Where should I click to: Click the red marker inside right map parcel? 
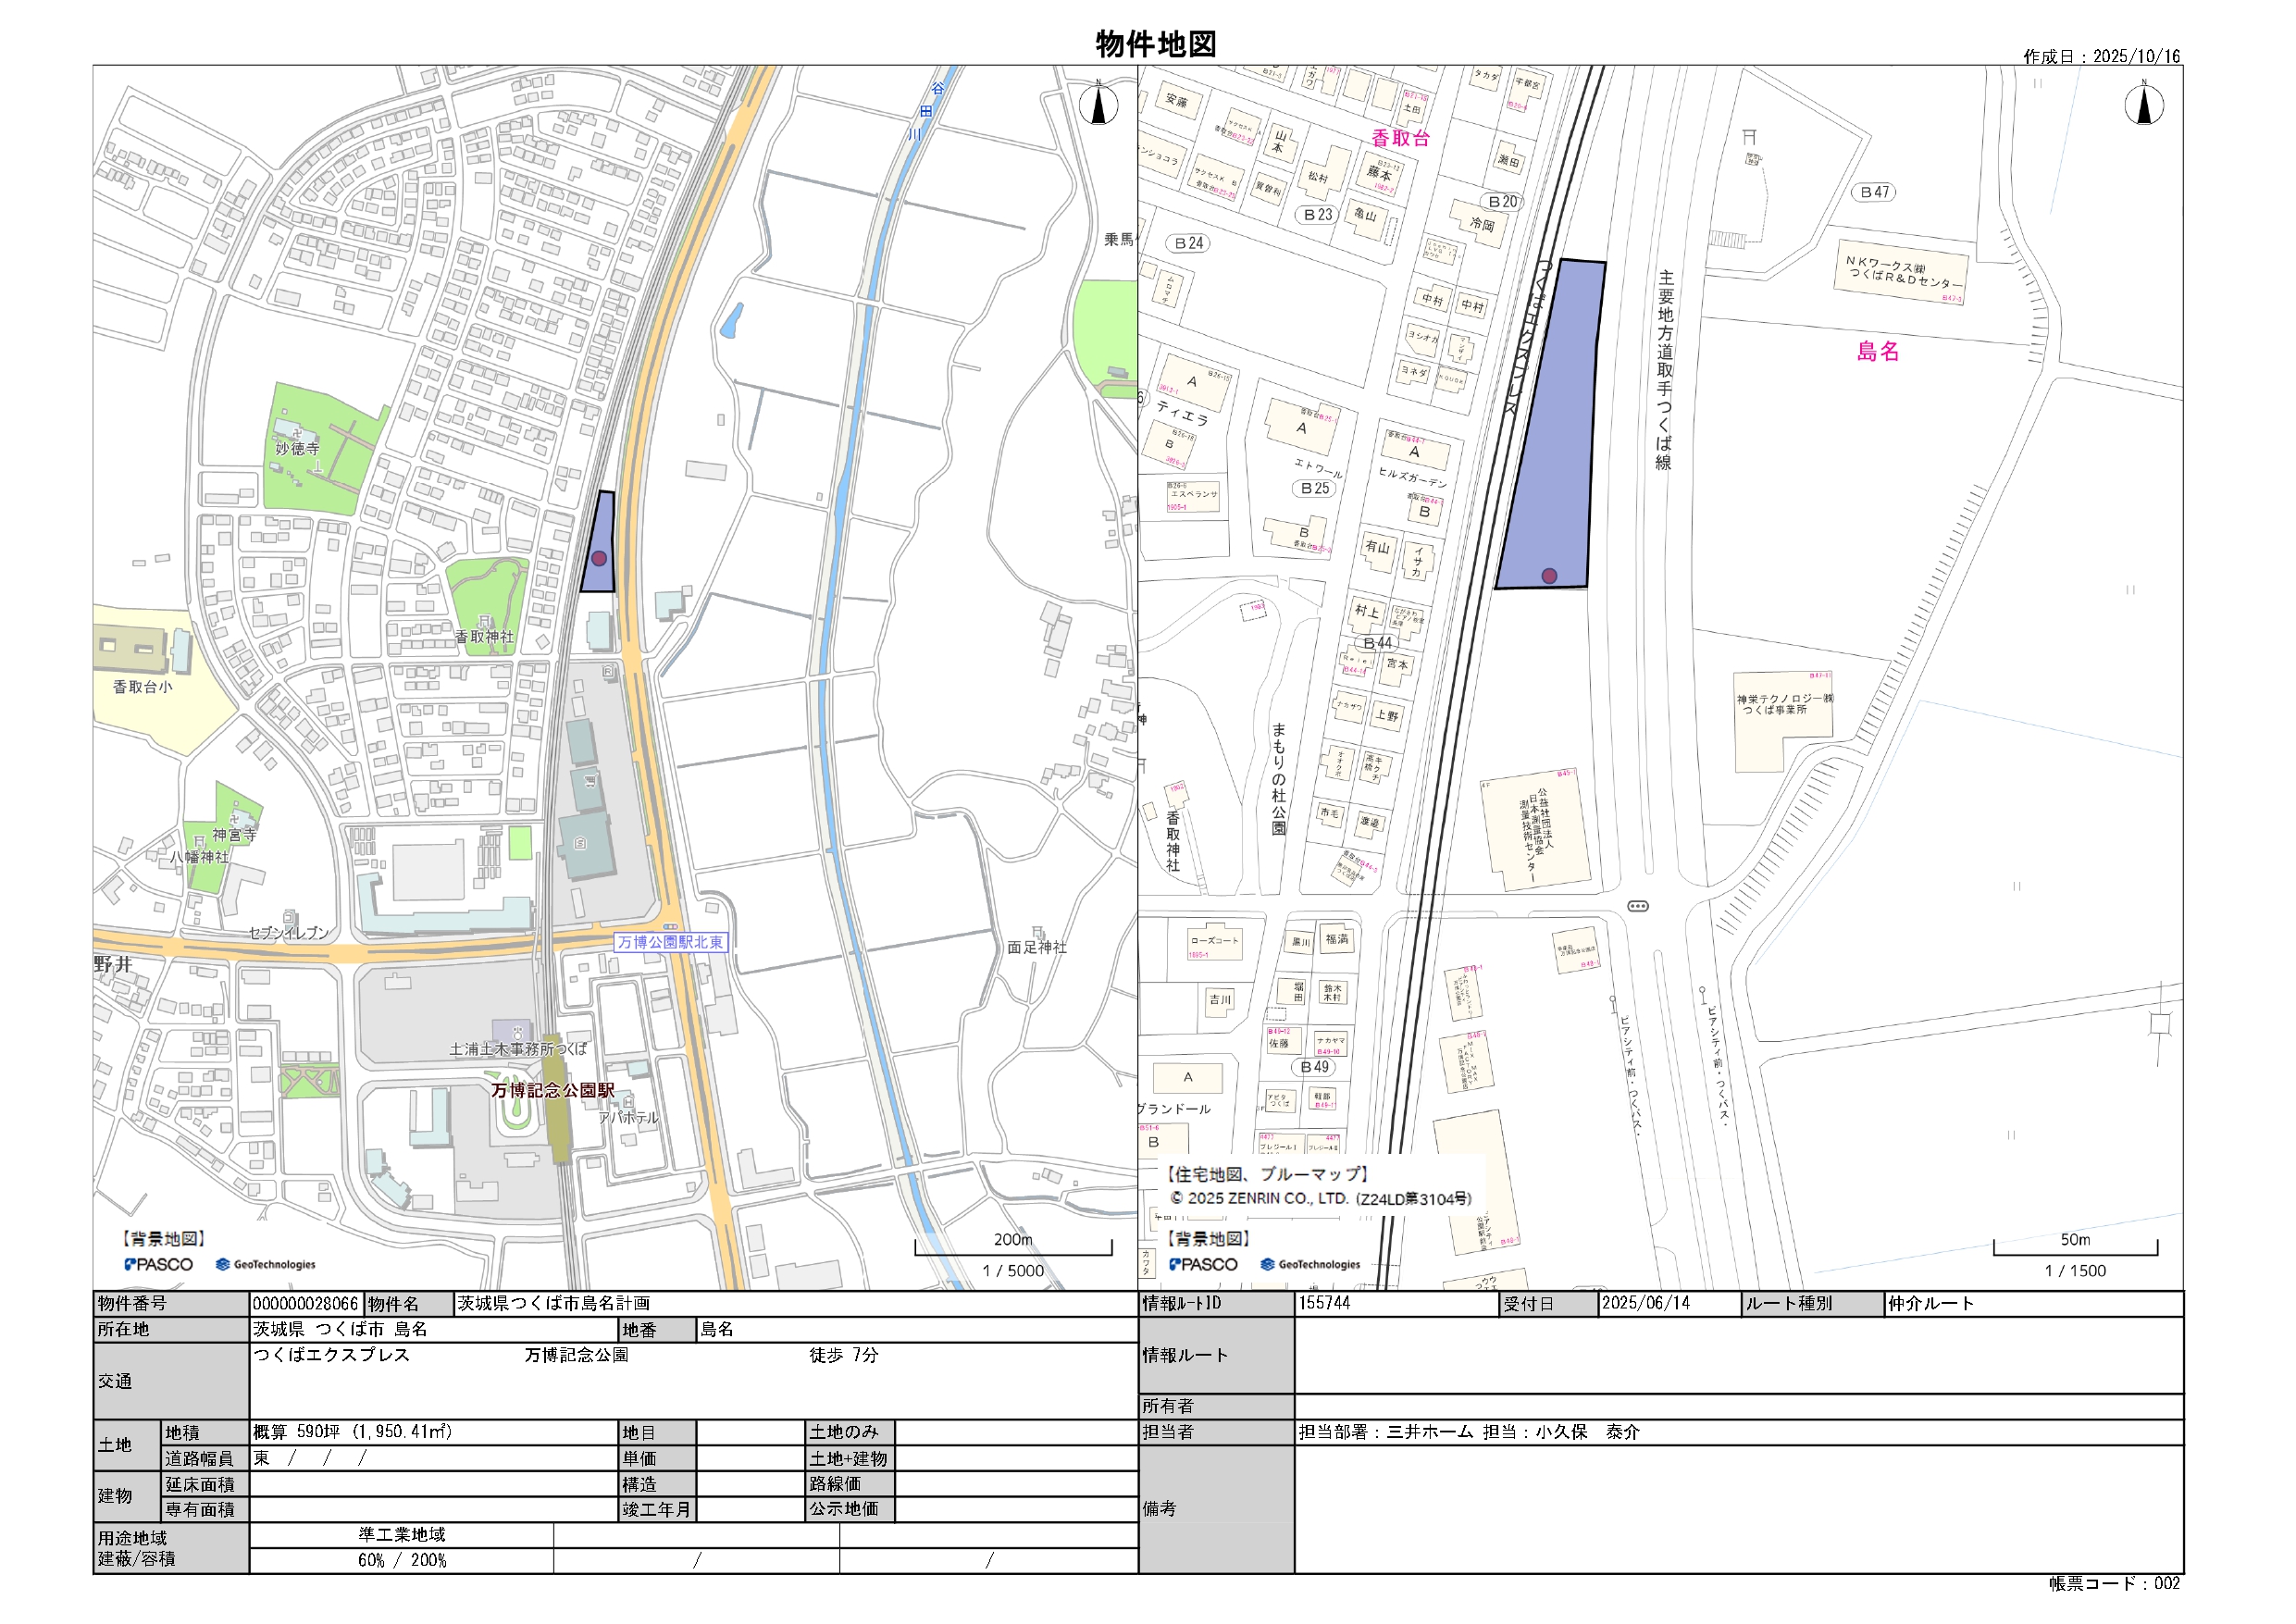coord(1549,576)
